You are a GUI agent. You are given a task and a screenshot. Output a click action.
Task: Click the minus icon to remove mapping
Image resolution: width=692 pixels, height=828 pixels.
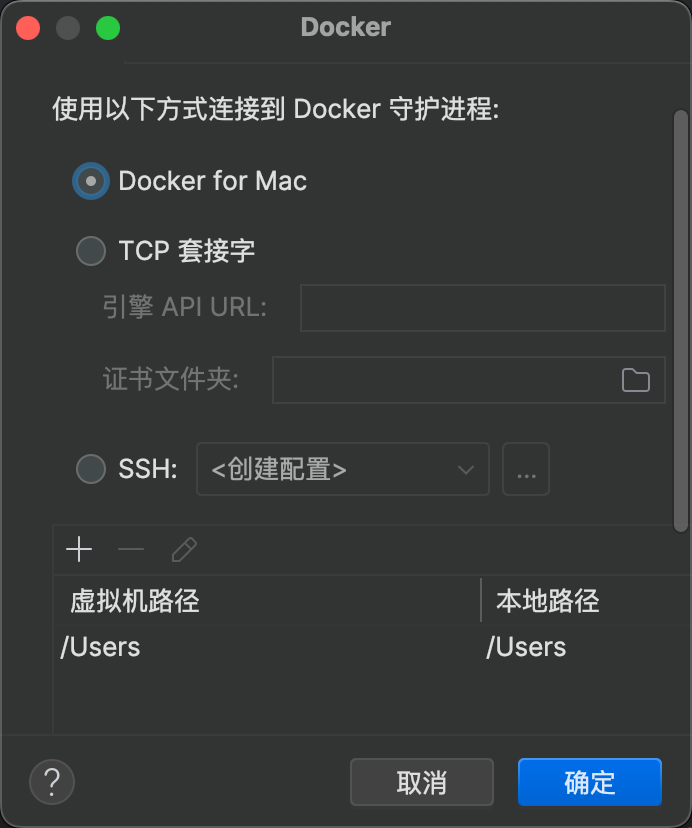(131, 549)
